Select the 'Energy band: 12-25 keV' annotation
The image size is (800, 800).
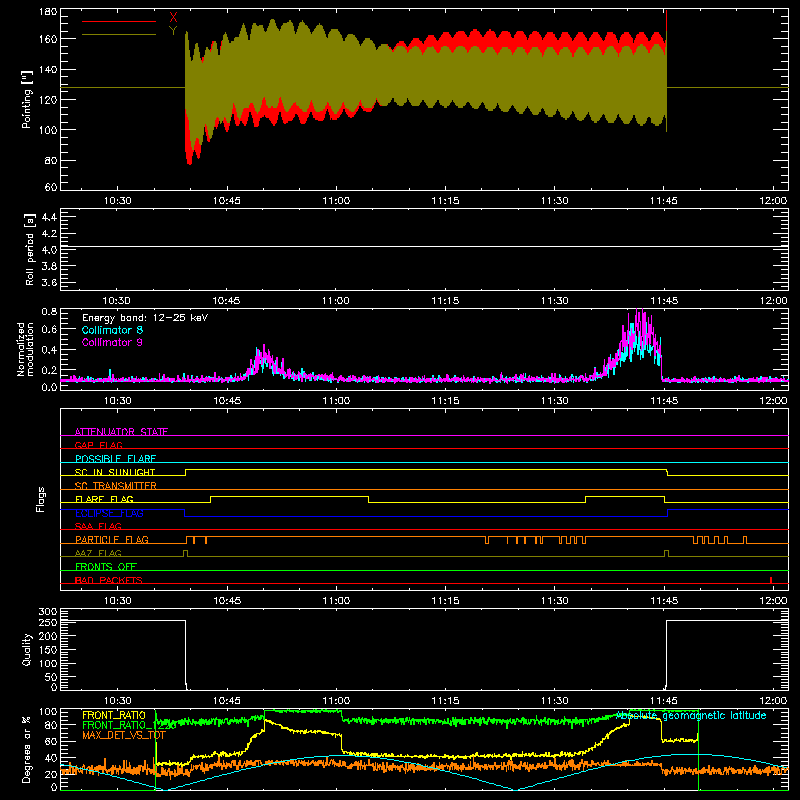(x=145, y=318)
